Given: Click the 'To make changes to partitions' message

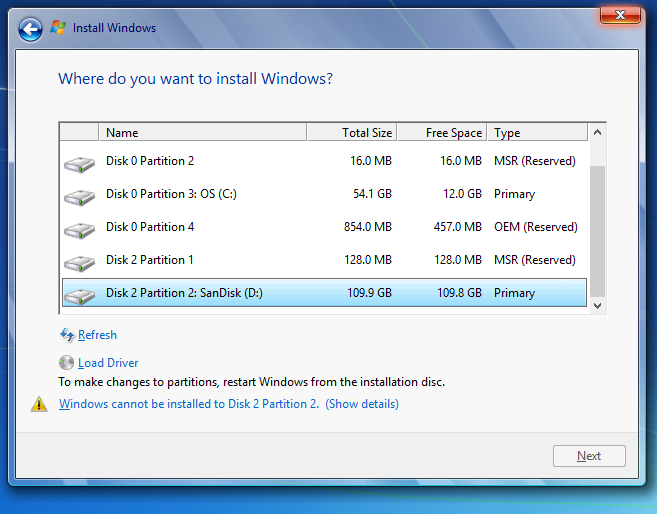Looking at the screenshot, I should [x=251, y=382].
